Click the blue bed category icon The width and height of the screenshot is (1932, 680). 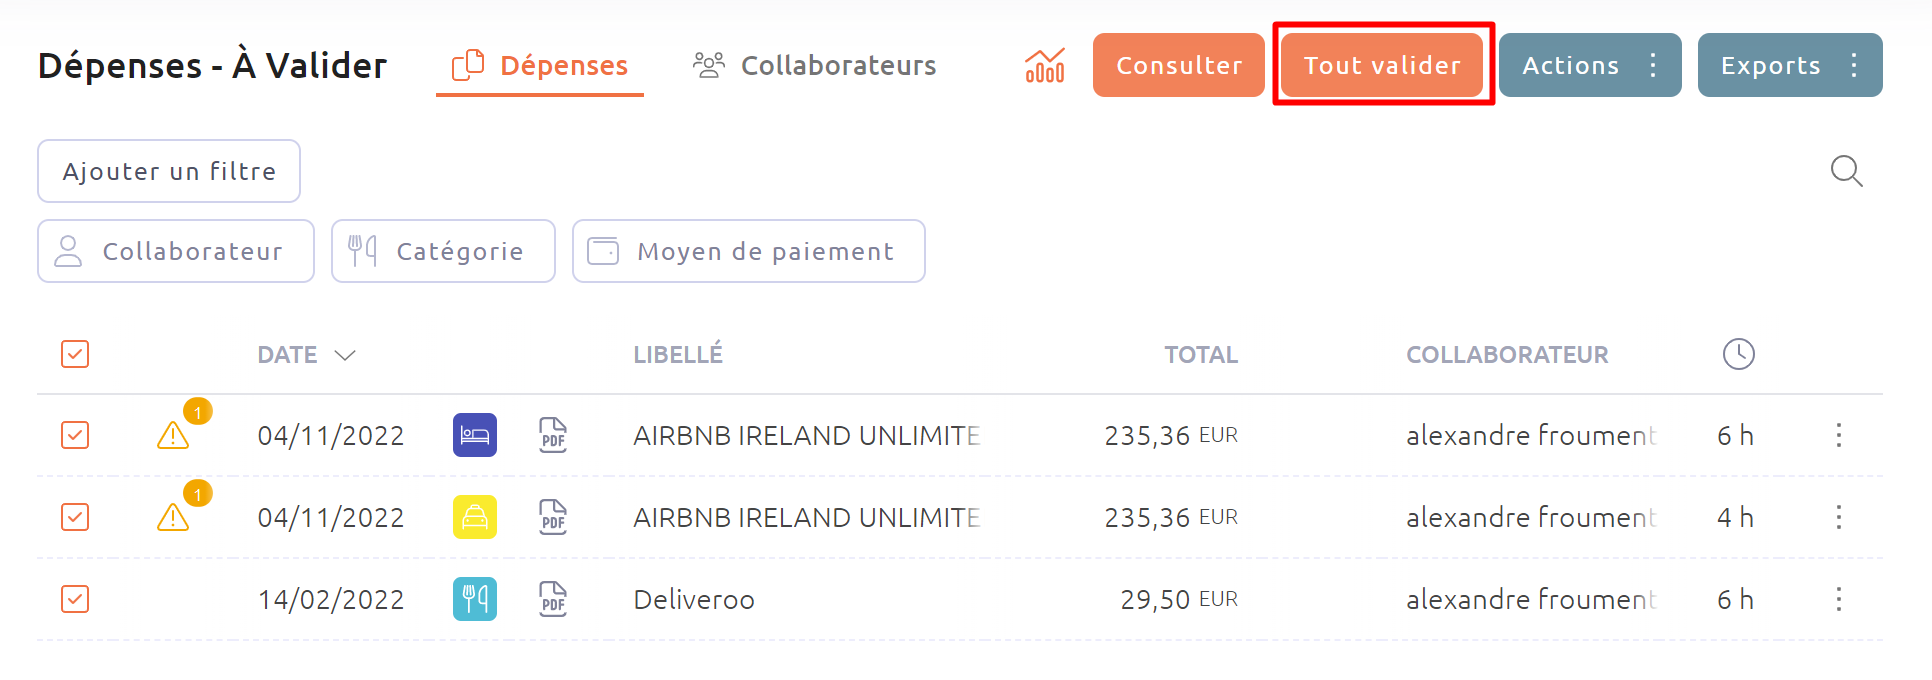point(475,435)
